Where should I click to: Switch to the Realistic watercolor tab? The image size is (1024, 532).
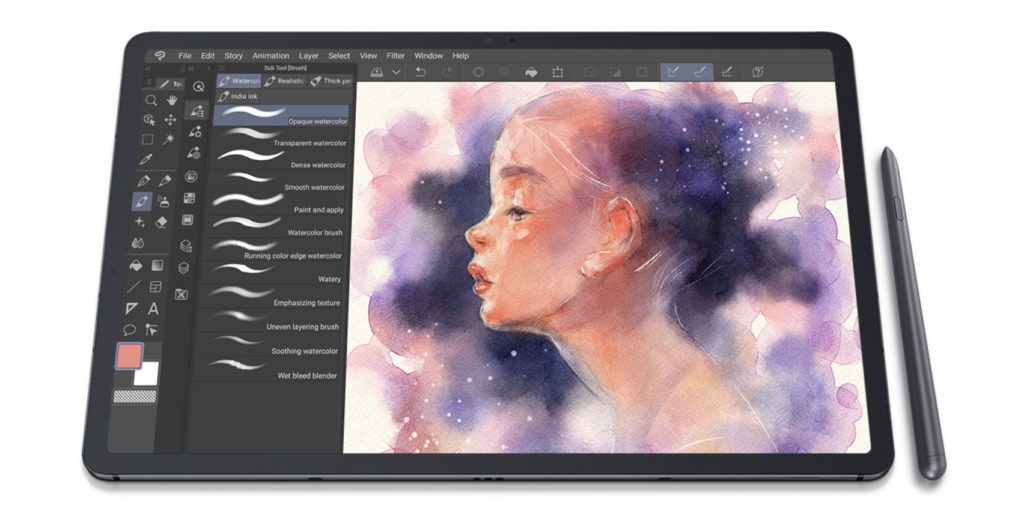click(x=285, y=81)
